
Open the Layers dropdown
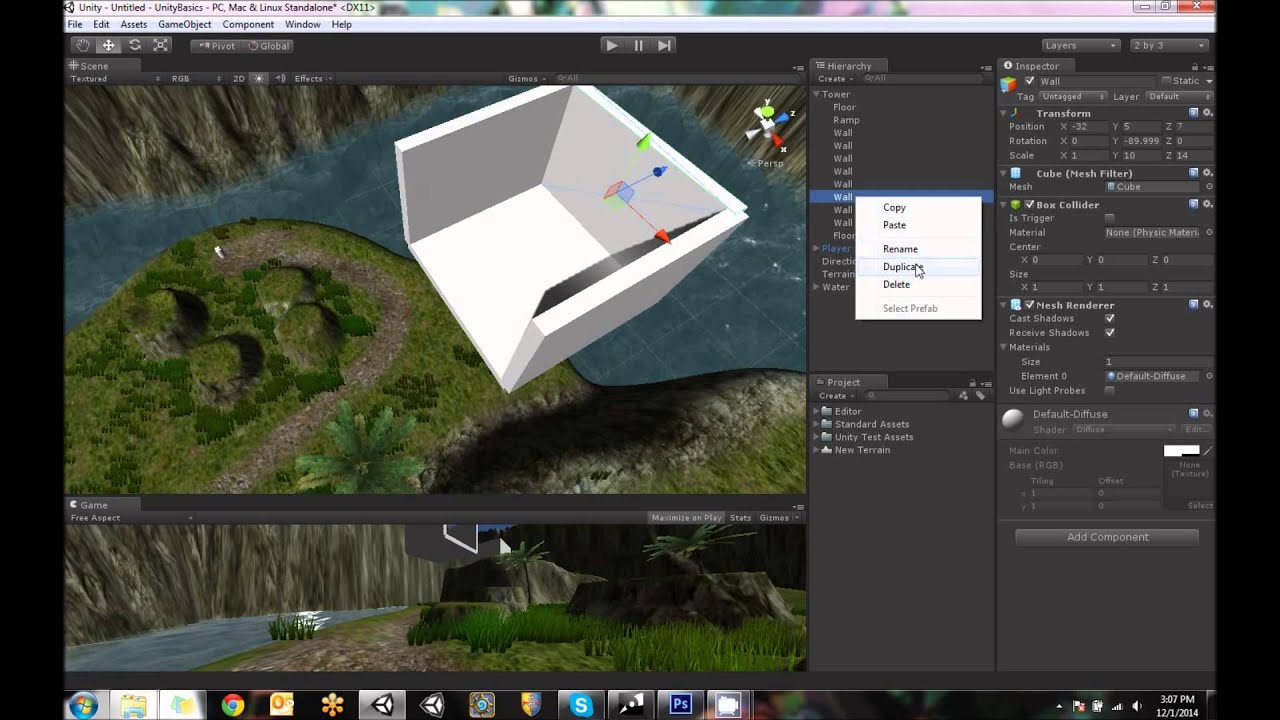(x=1080, y=45)
